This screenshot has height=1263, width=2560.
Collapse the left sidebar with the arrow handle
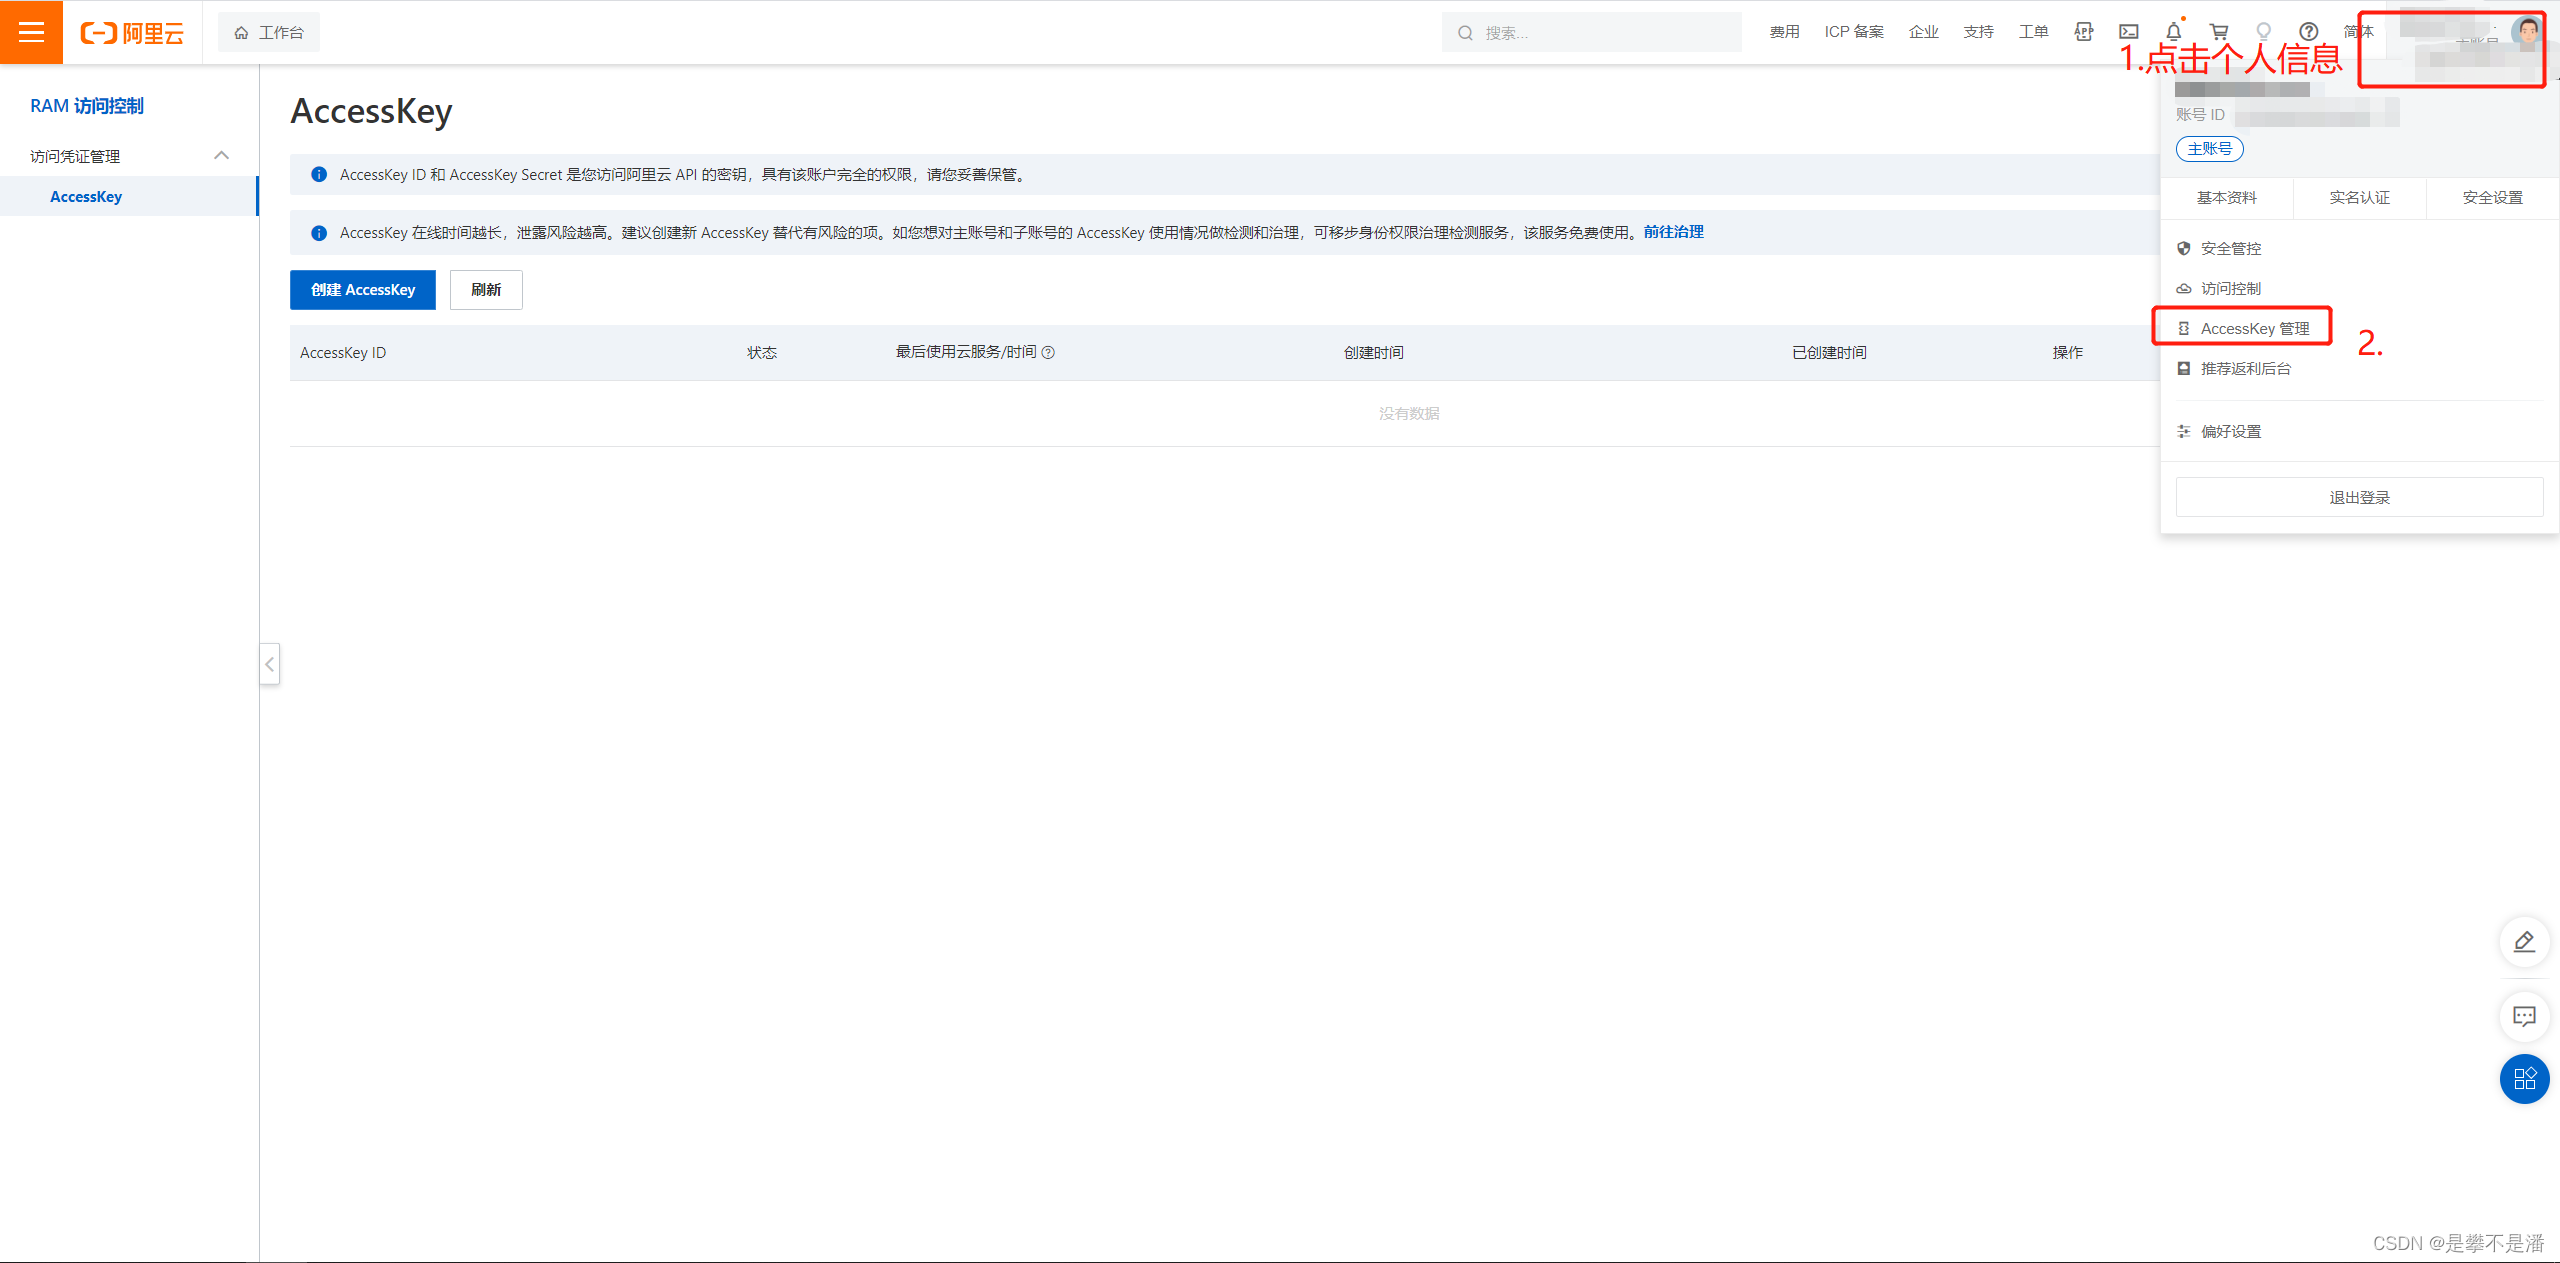tap(269, 664)
